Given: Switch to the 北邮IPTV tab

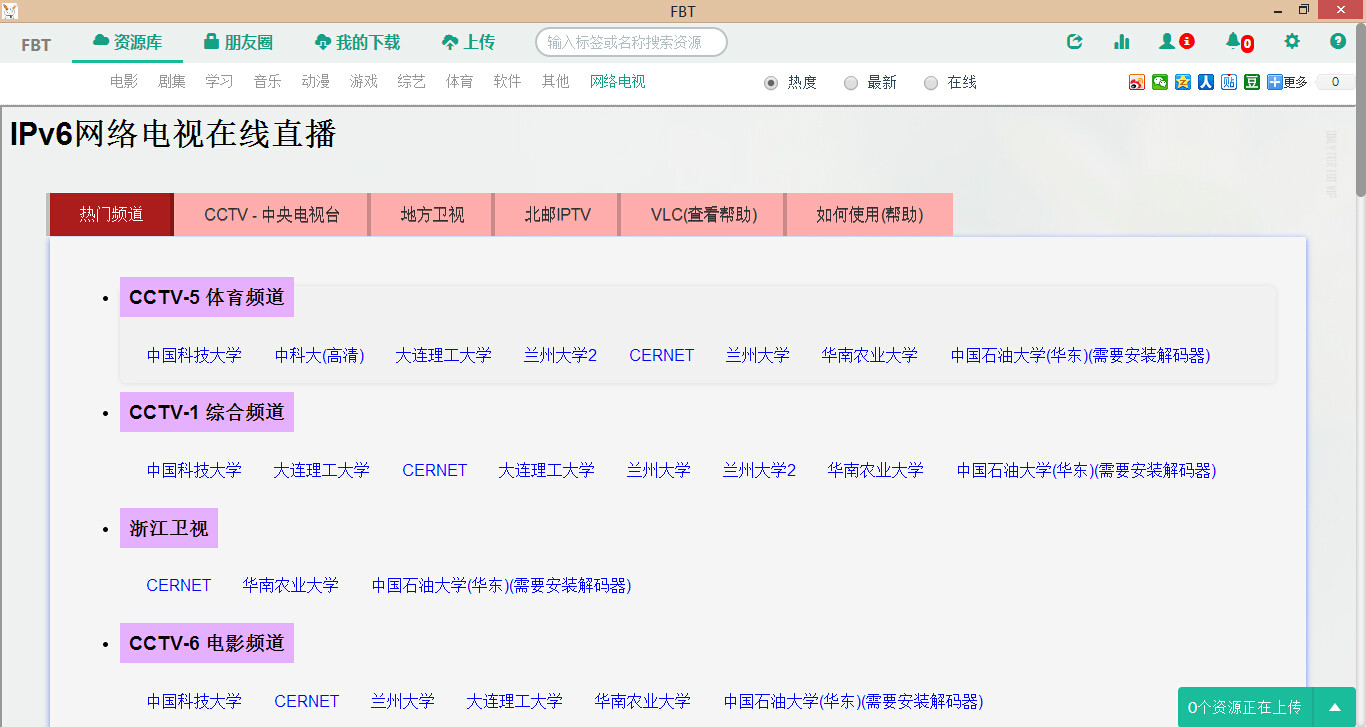Looking at the screenshot, I should coord(557,214).
